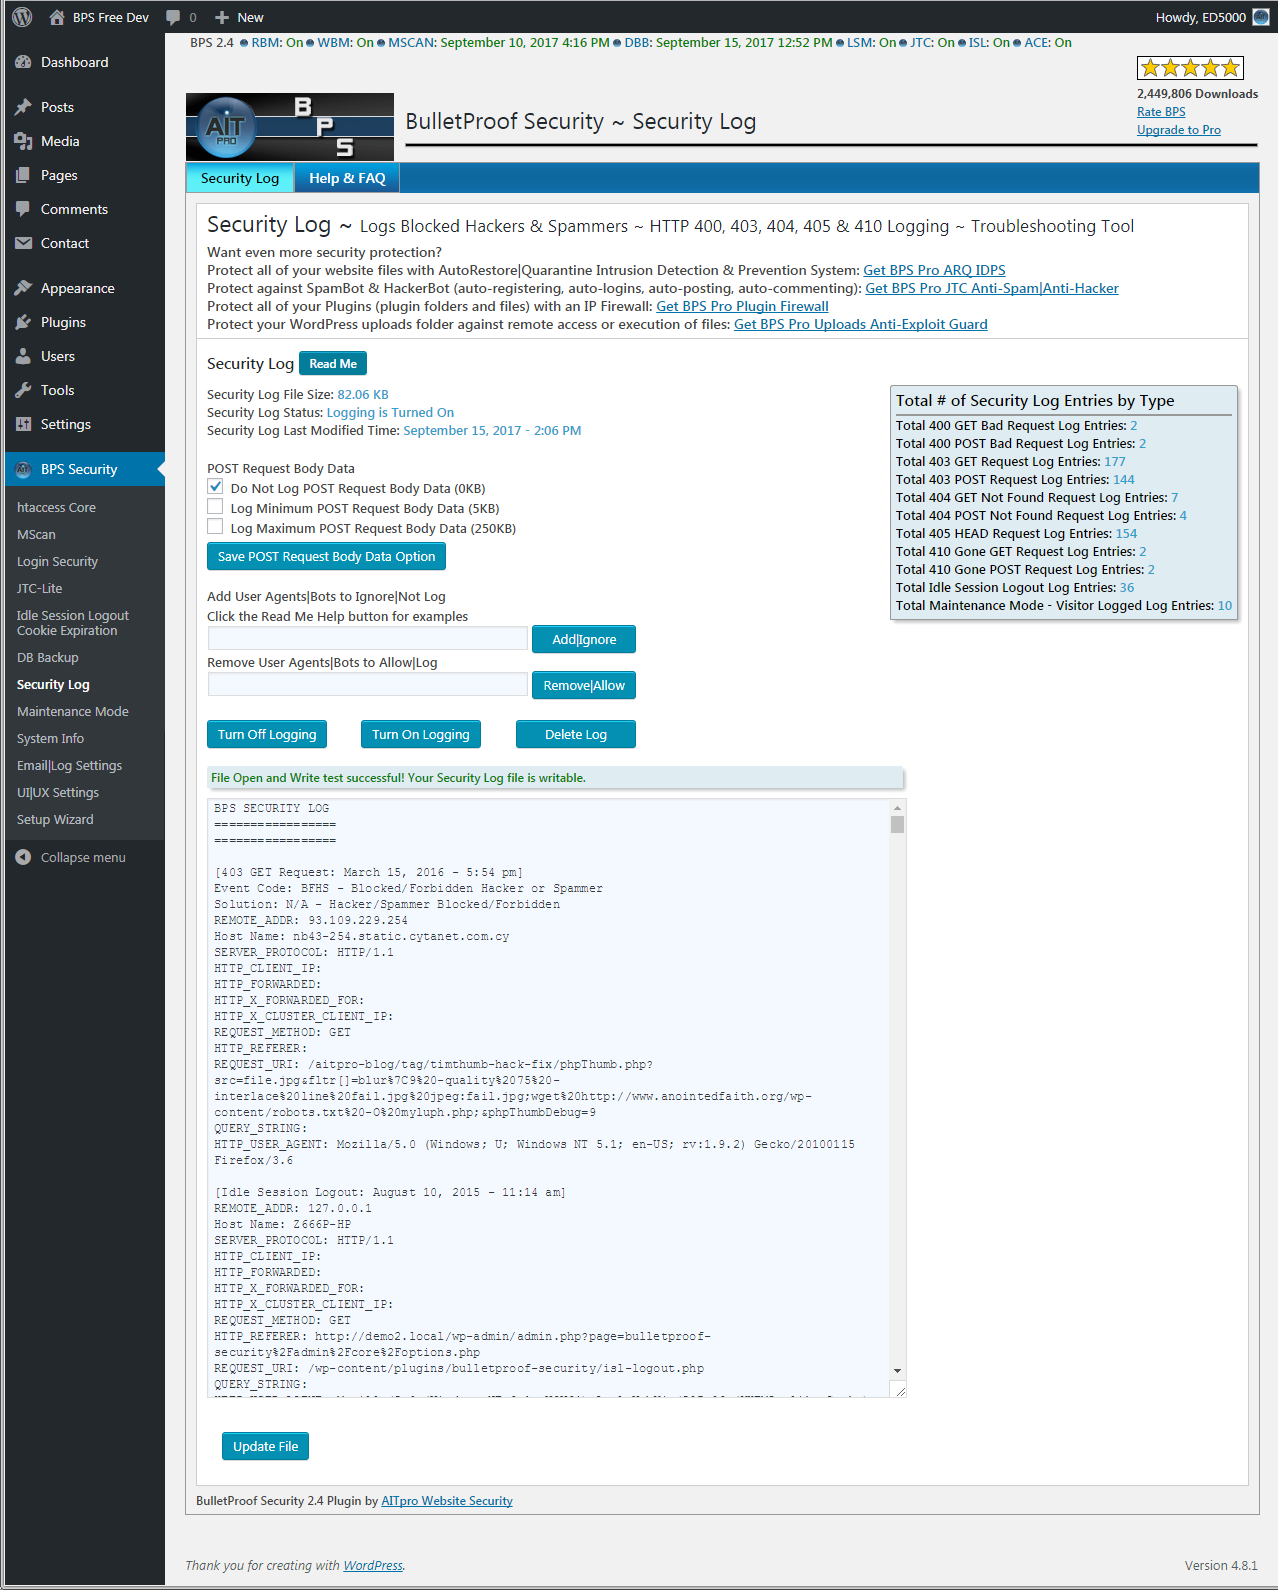
Task: Open Email|Log Settings submenu
Action: click(x=69, y=765)
